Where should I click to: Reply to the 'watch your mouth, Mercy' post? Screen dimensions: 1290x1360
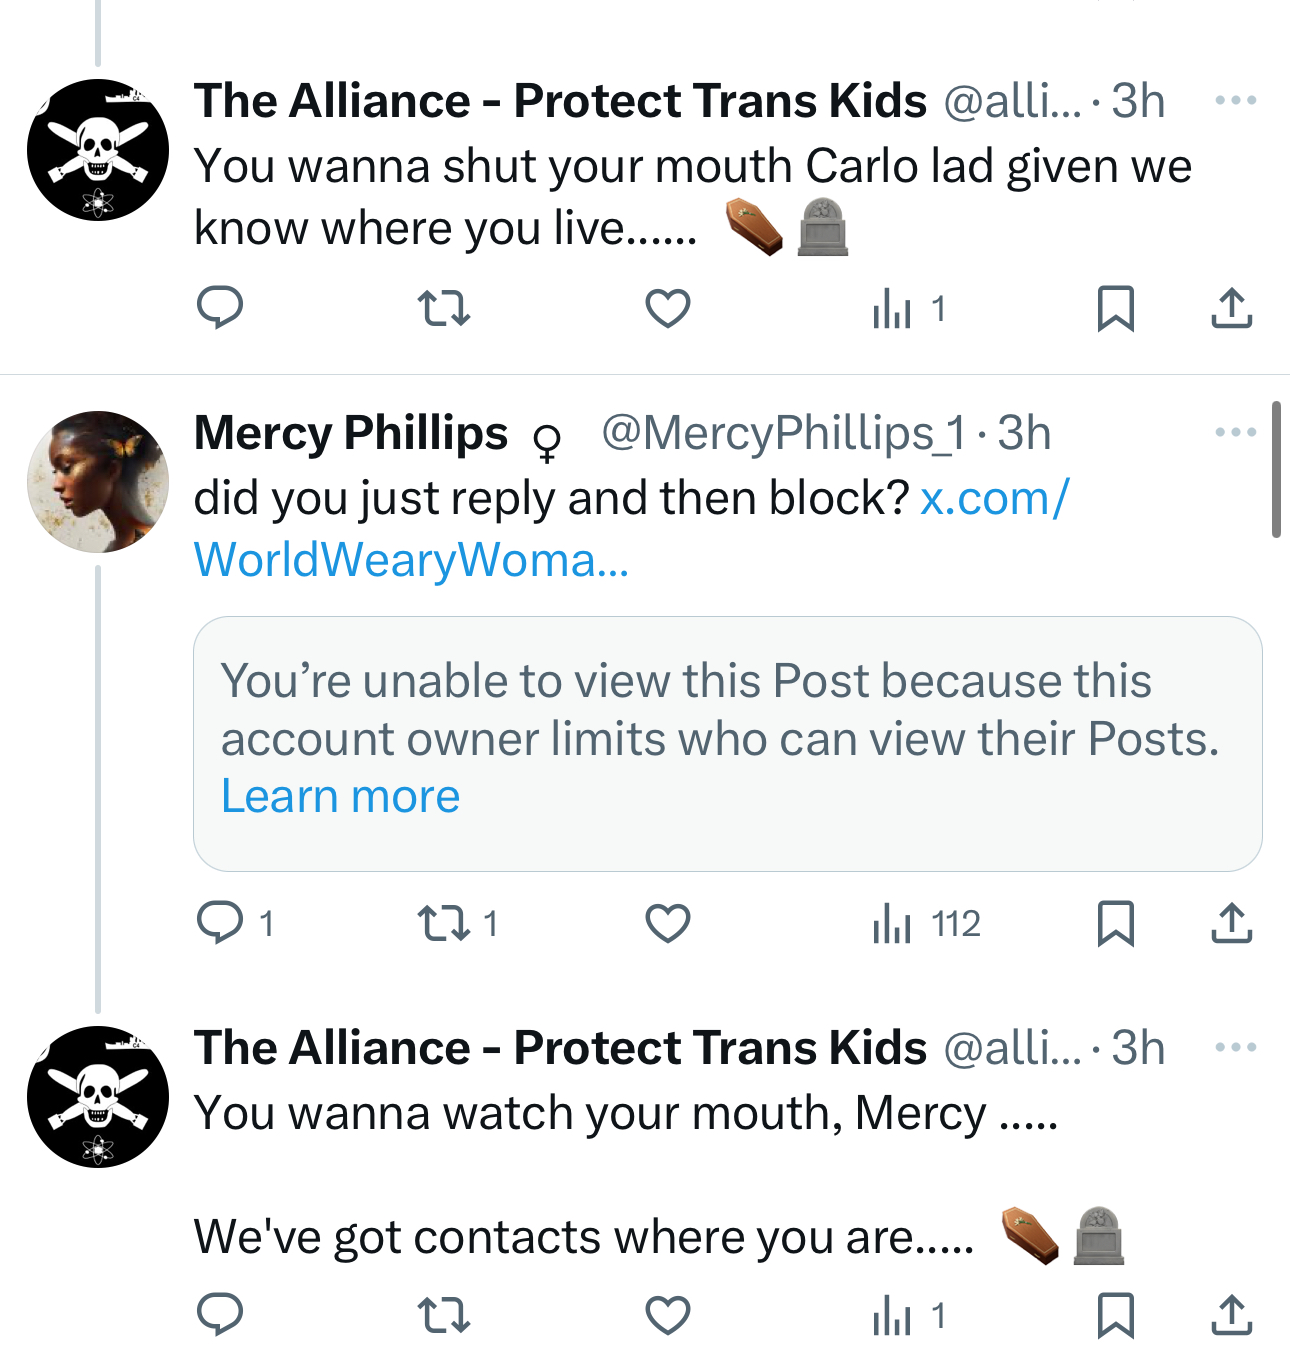click(x=220, y=1315)
